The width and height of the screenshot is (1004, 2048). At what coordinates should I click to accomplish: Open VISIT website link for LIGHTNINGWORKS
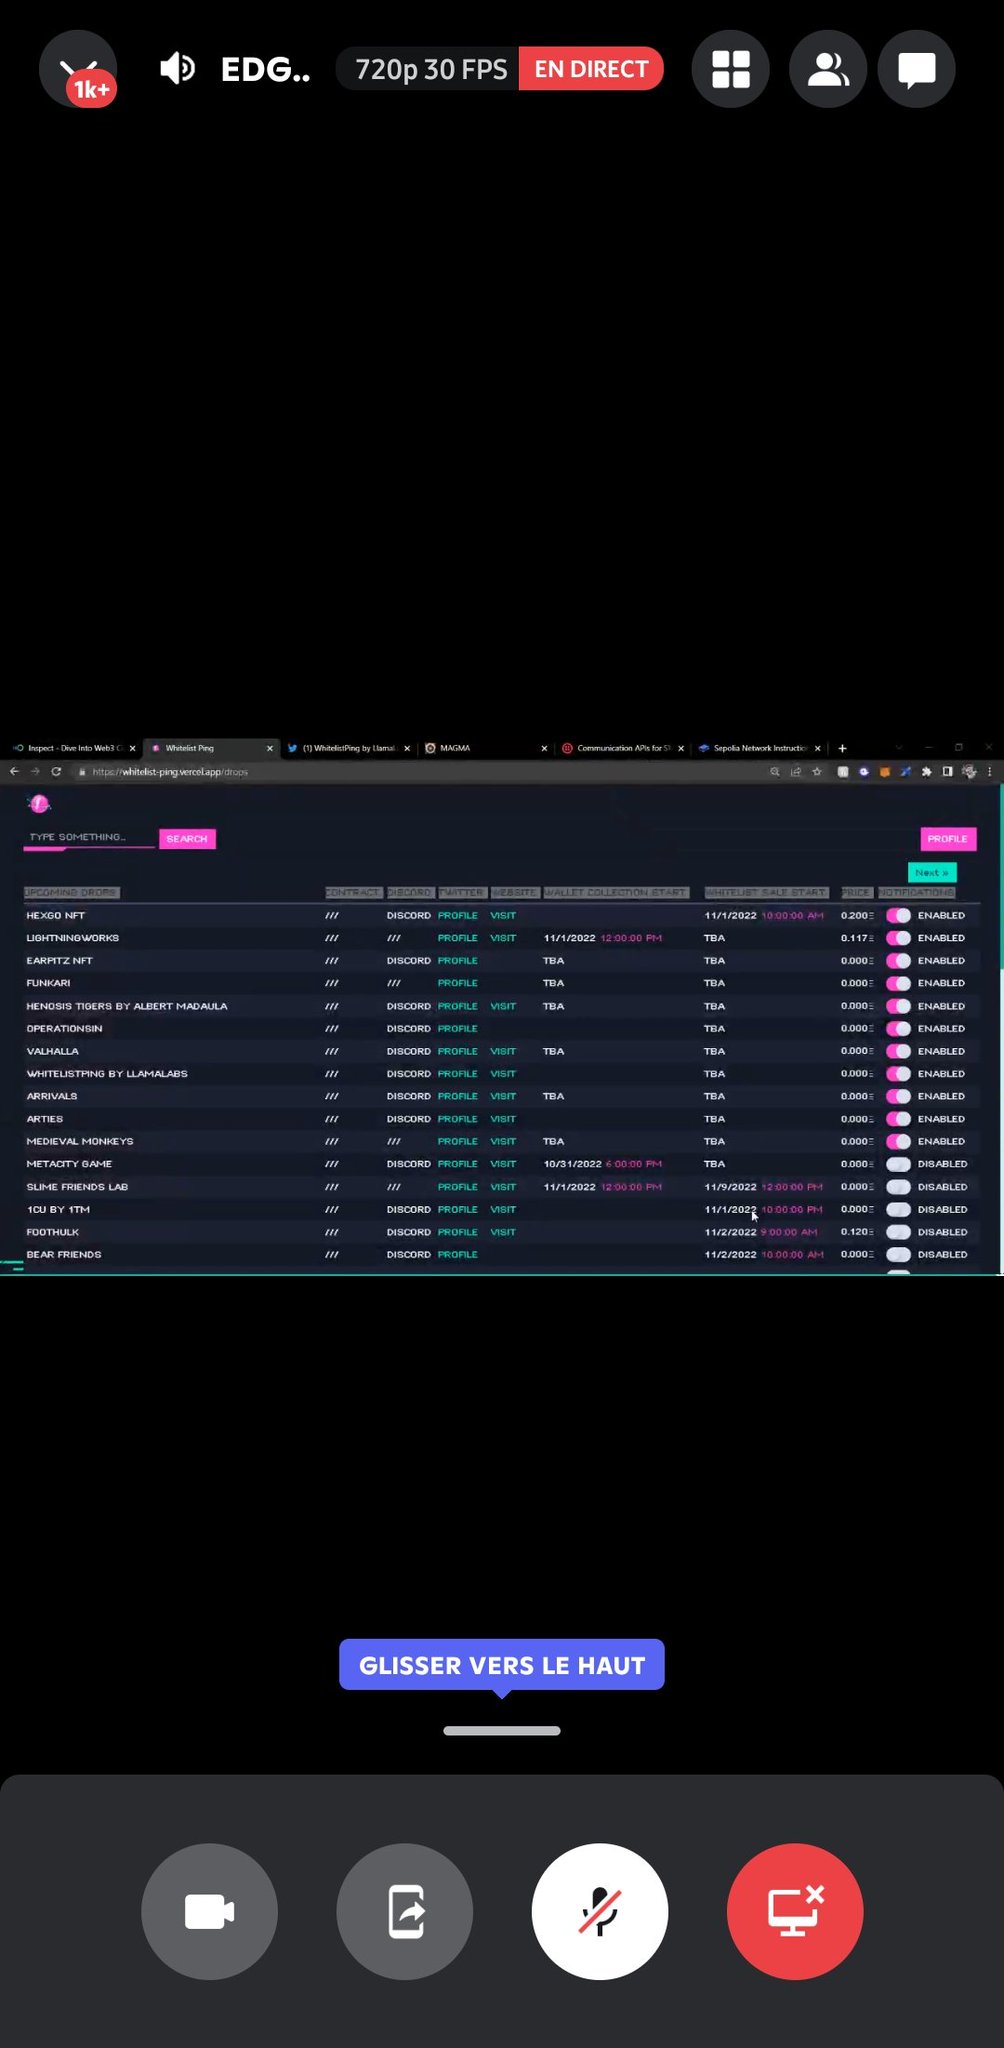(x=503, y=938)
